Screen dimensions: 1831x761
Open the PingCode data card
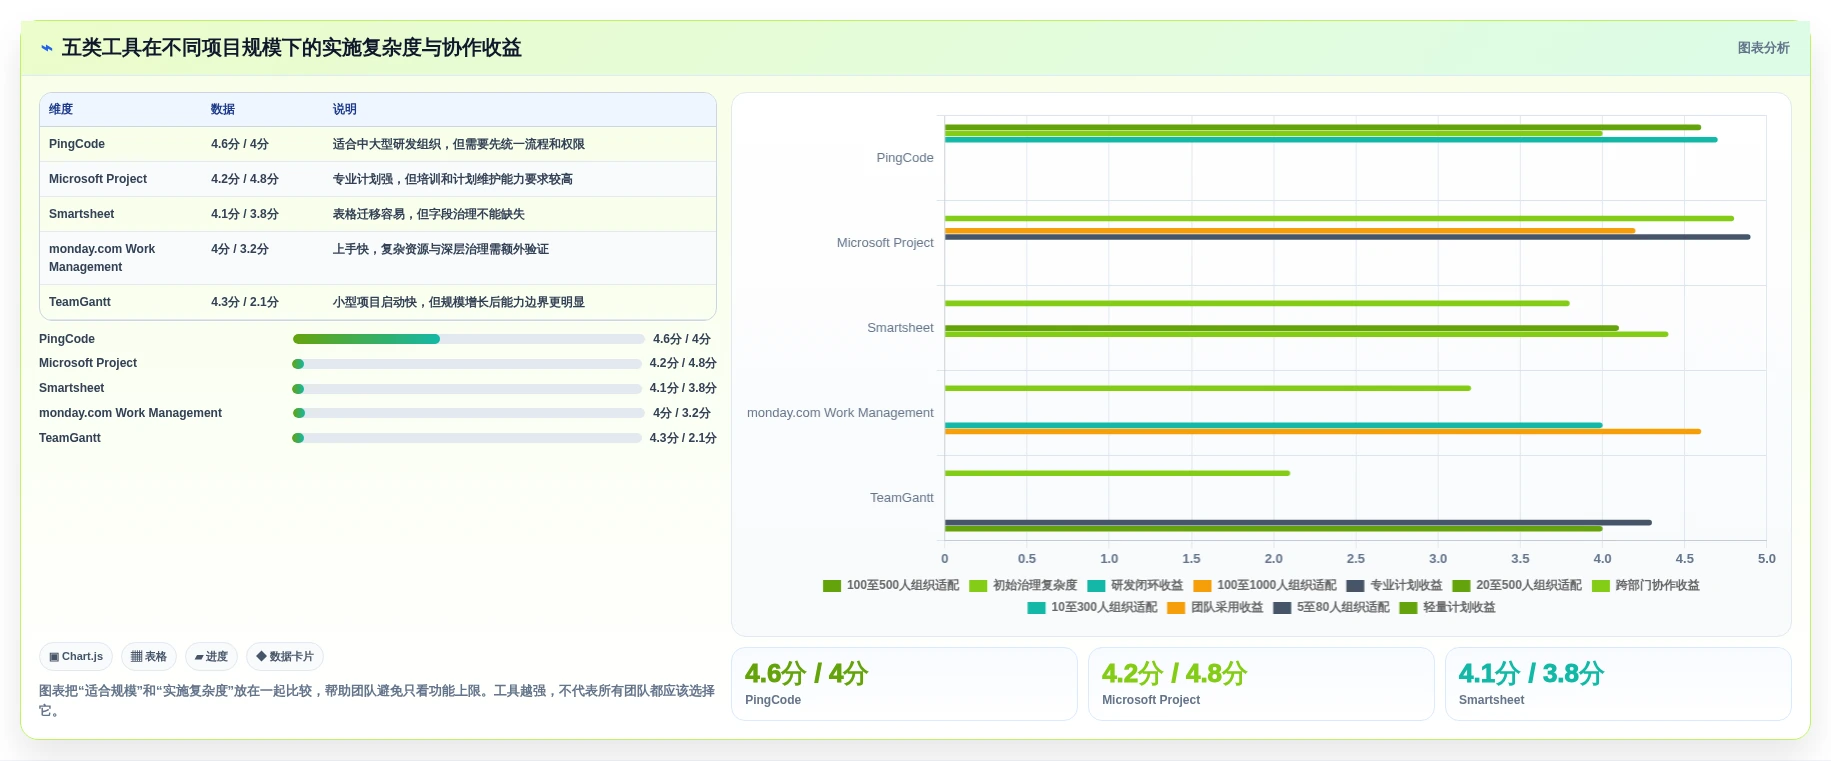(904, 684)
